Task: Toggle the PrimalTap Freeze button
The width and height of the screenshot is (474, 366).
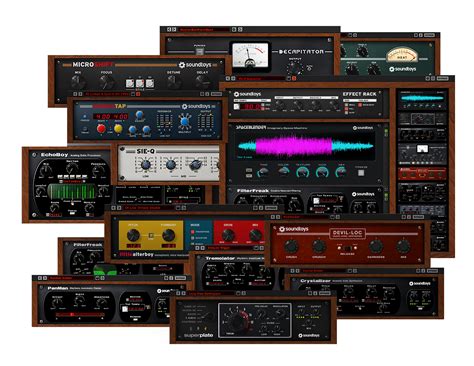Action: click(x=85, y=128)
